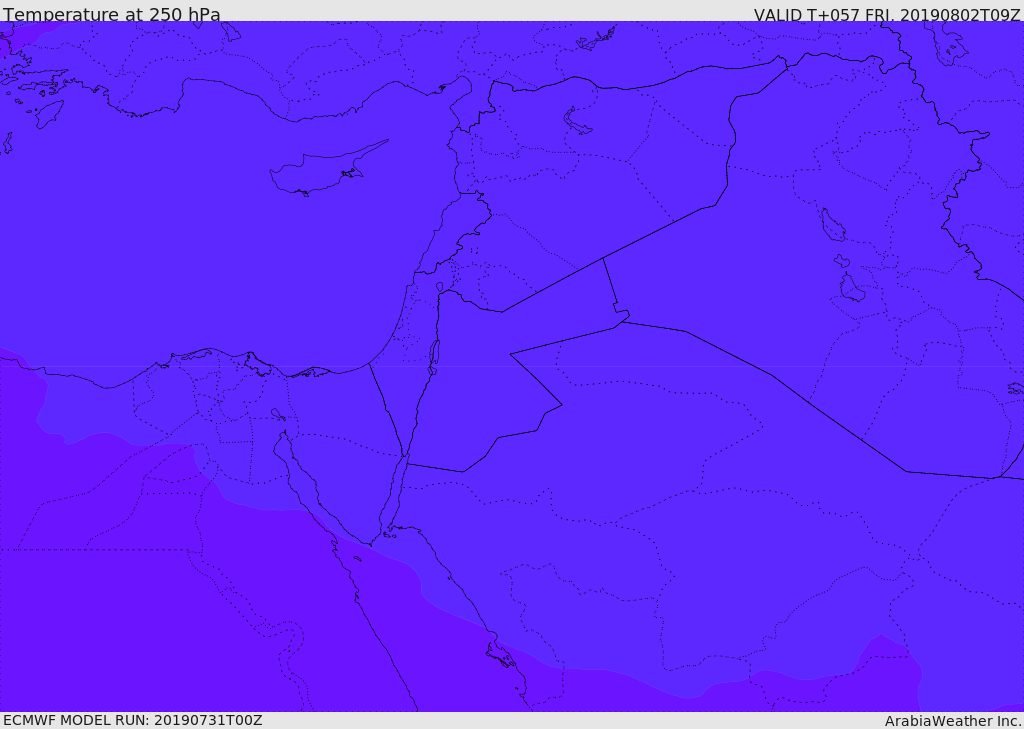Click the 'ECMWF MODEL RUN: 20190731T00Z' text

(133, 721)
